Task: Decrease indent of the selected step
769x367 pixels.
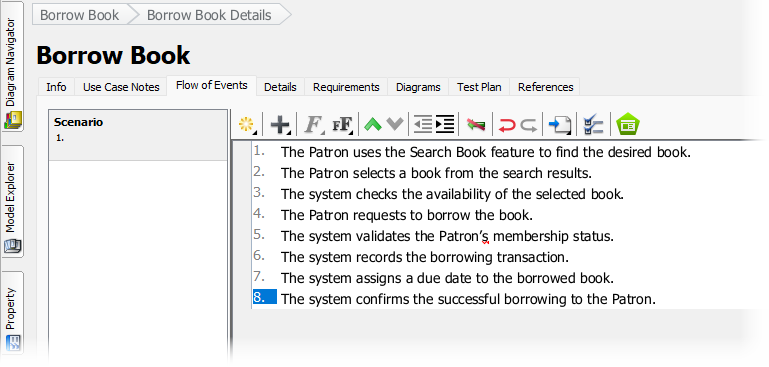Action: (x=423, y=125)
